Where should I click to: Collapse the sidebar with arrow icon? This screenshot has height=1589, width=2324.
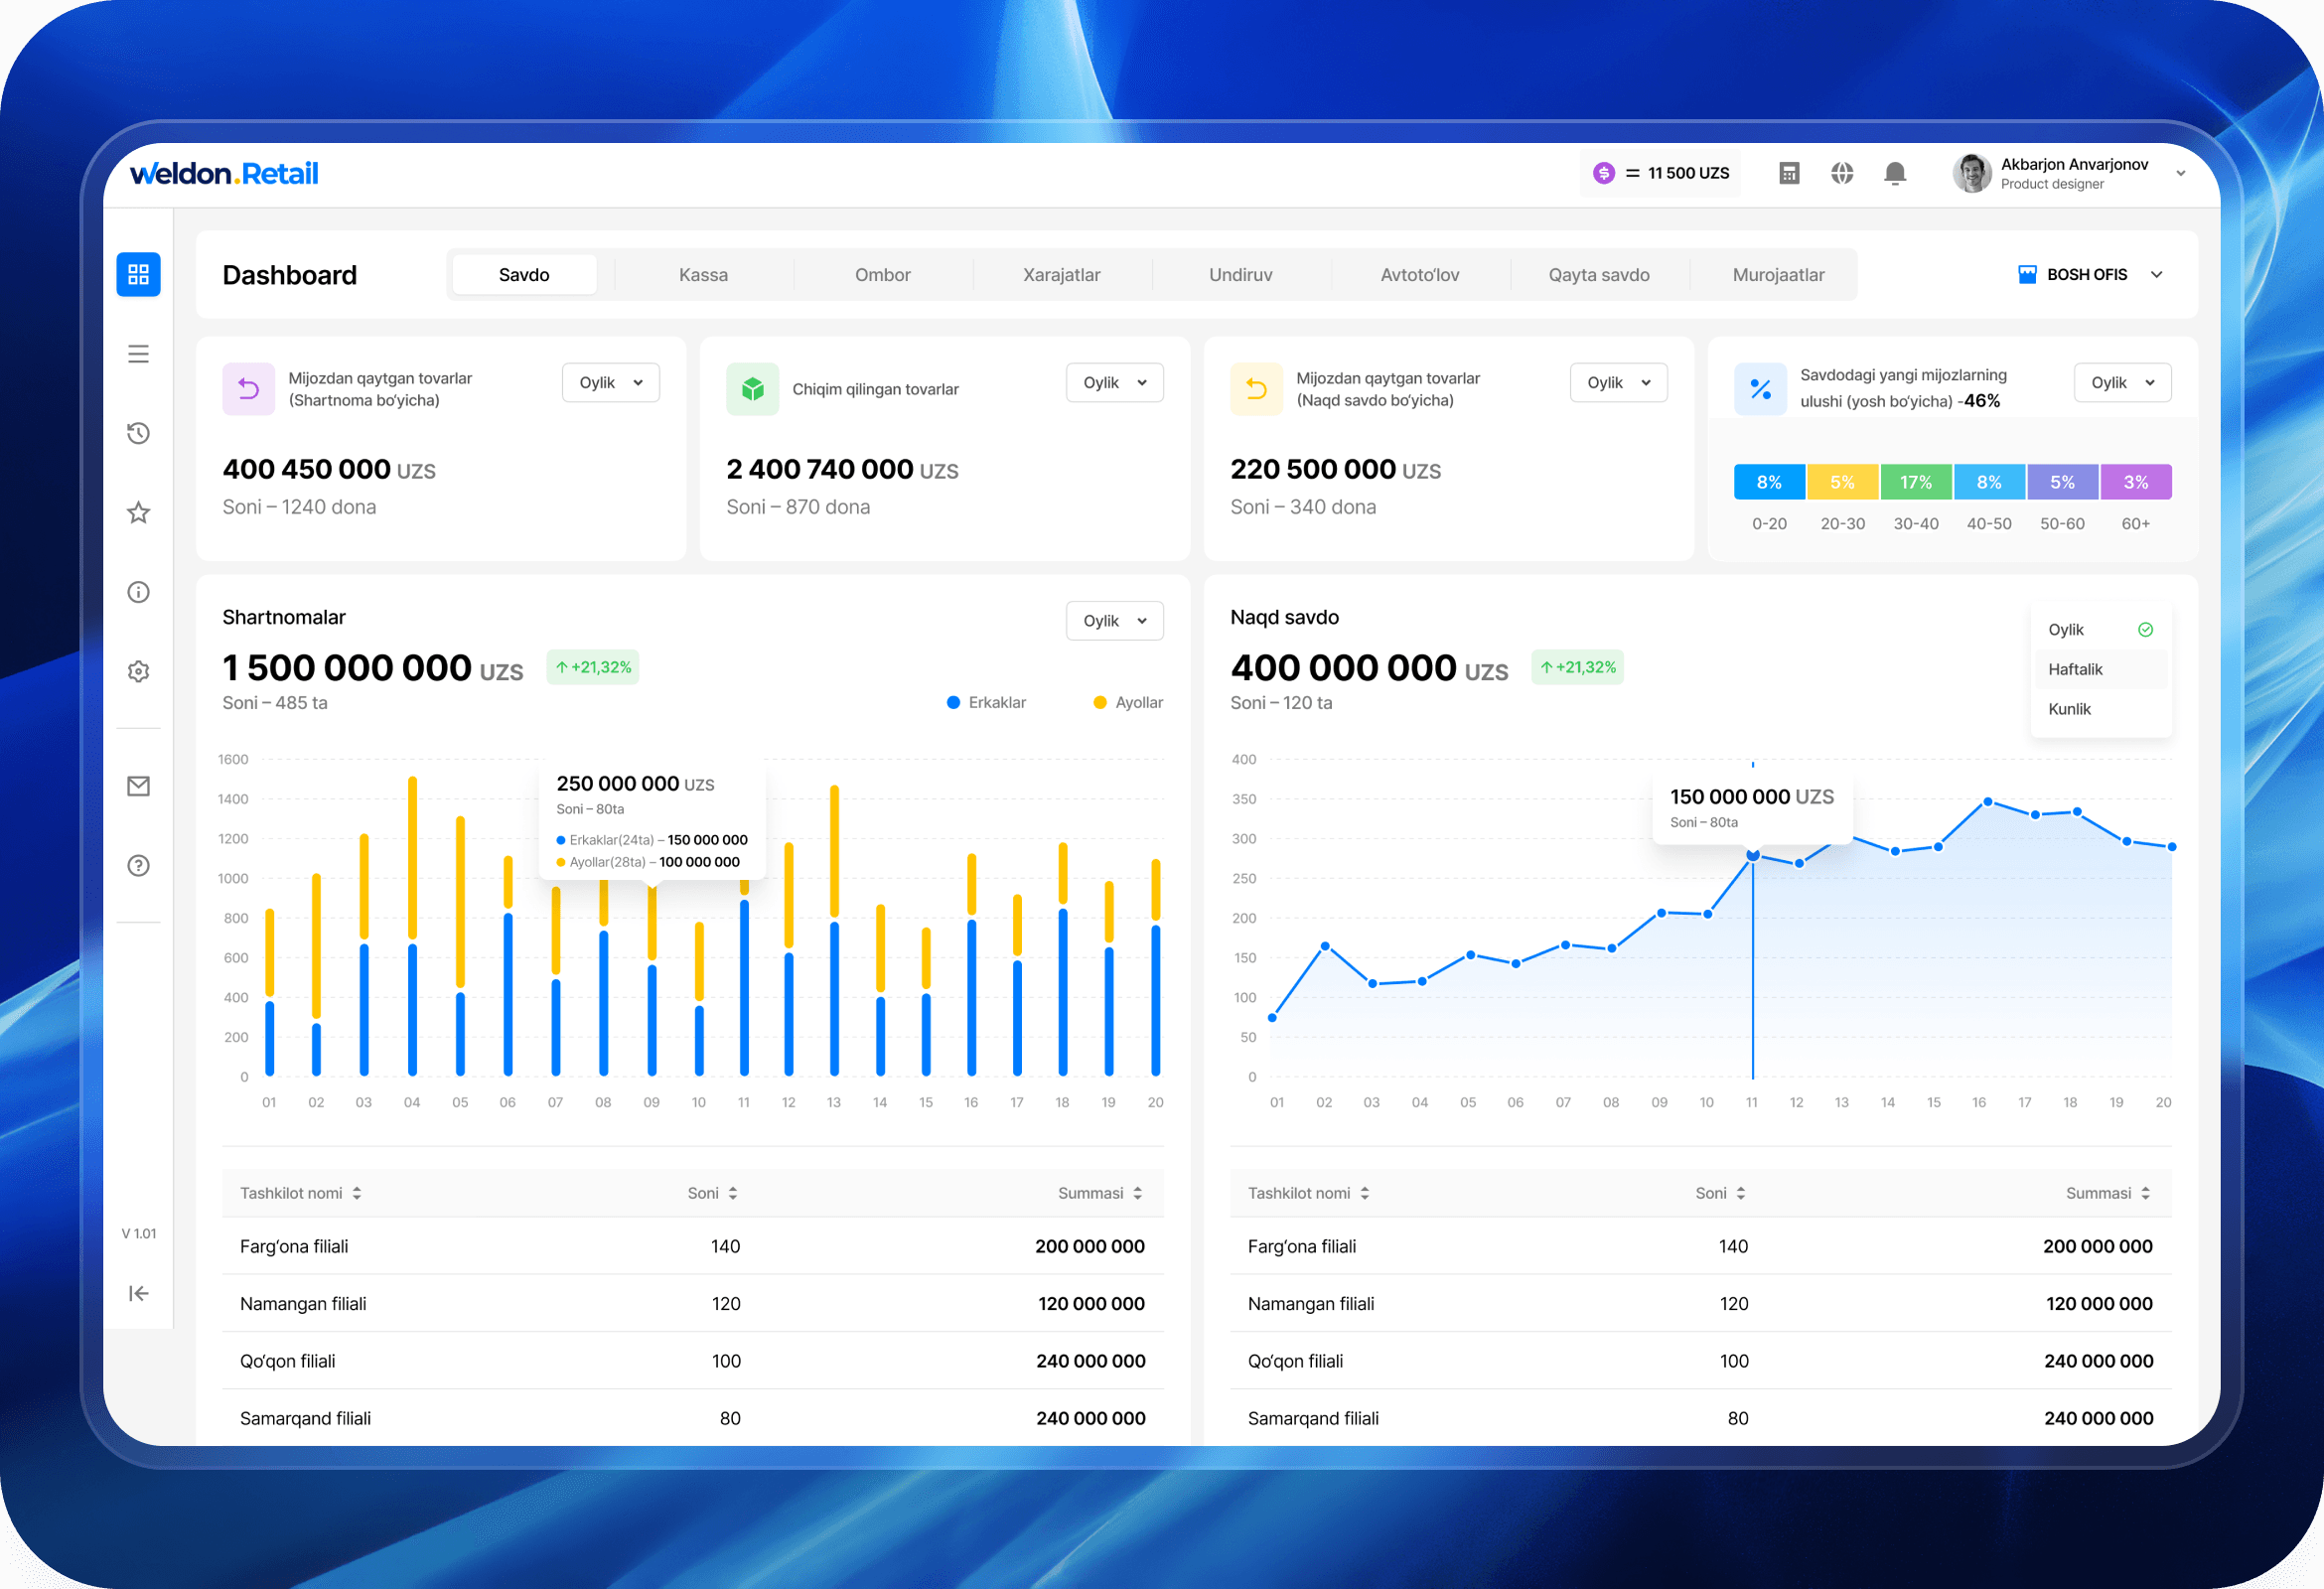click(x=138, y=1293)
